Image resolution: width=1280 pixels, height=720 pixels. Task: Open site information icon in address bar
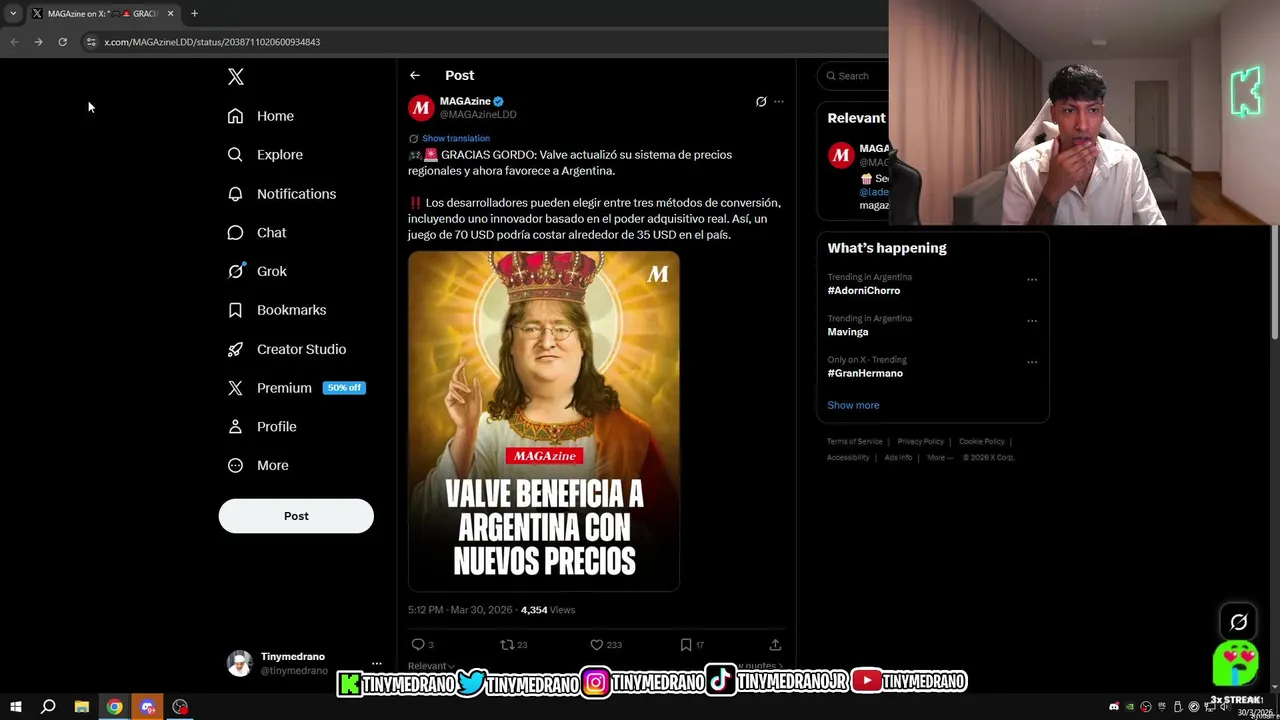tap(90, 42)
